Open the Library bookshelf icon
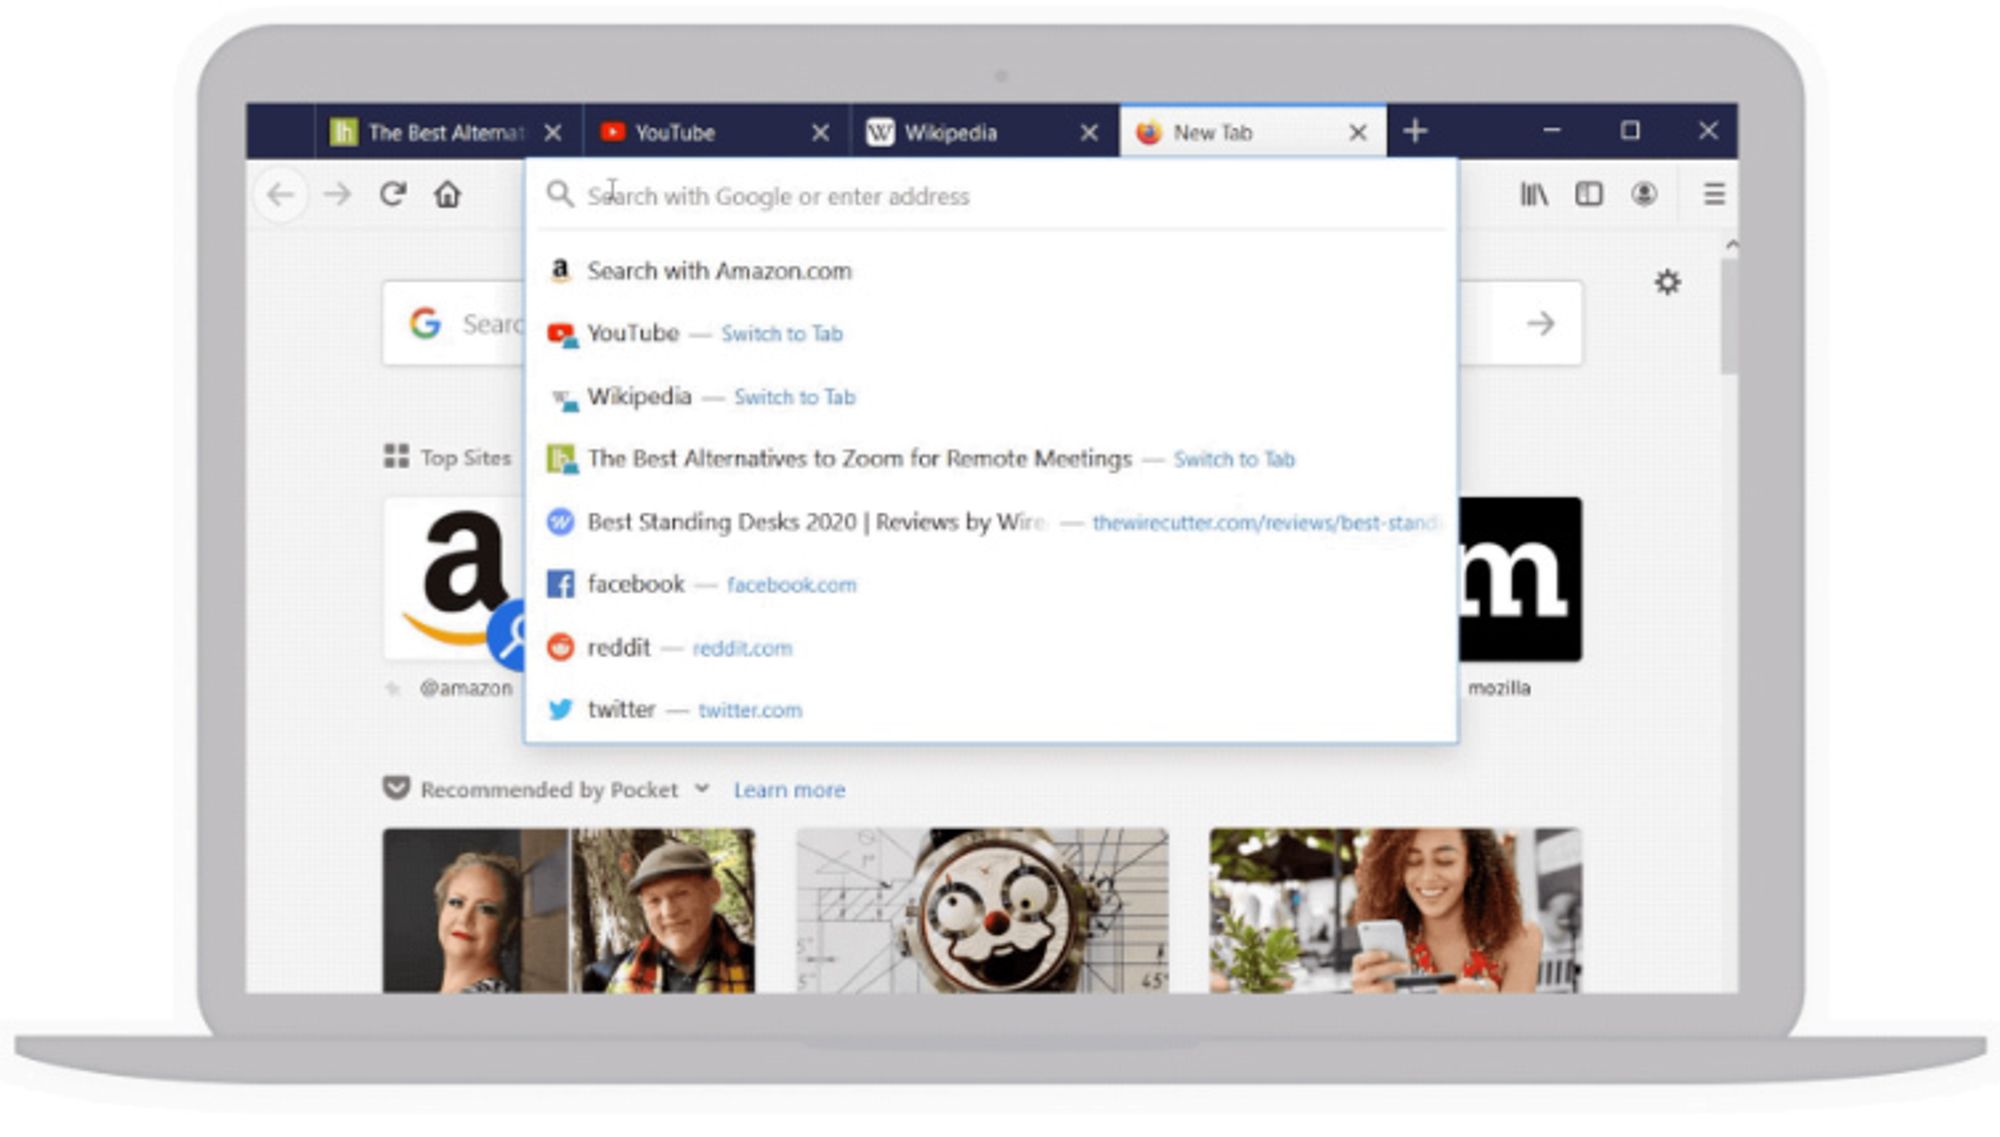Viewport: 2000px width, 1137px height. tap(1534, 194)
